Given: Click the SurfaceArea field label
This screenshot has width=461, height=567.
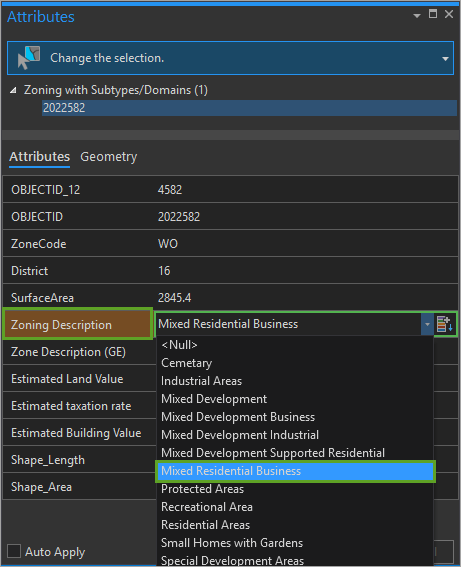Looking at the screenshot, I should tap(42, 298).
